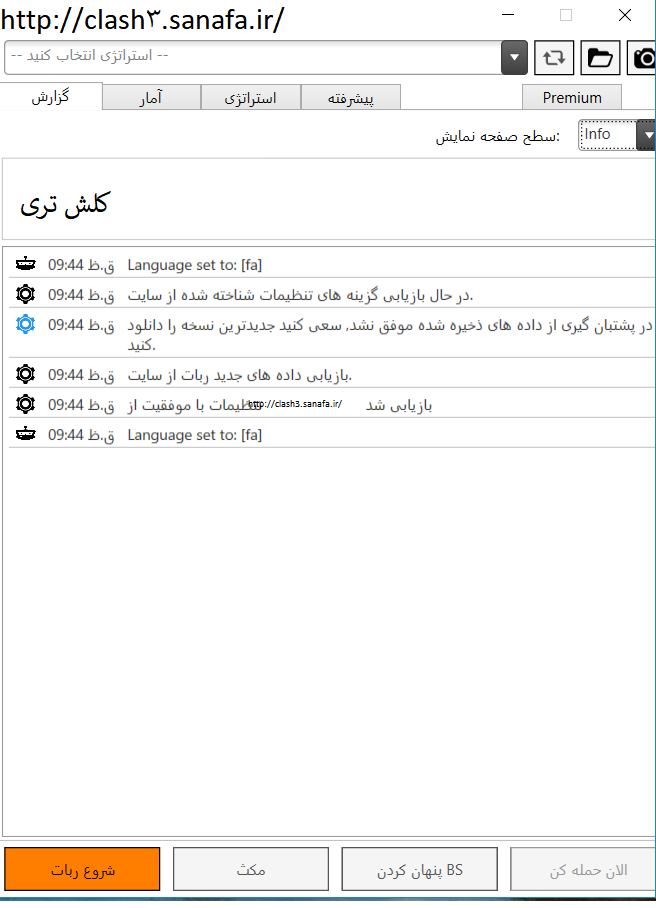The image size is (656, 908).
Task: Click the الان حمله کن button
Action: tap(583, 869)
